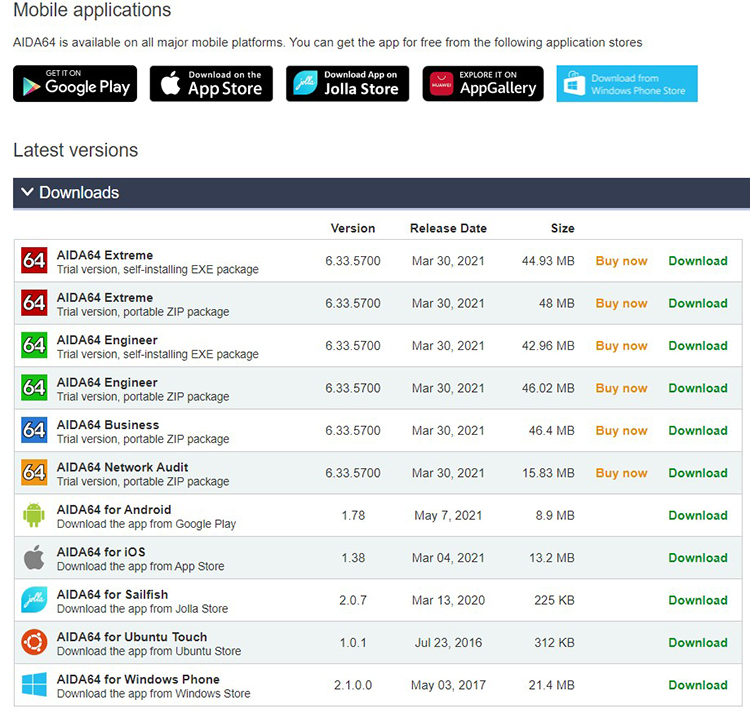The image size is (750, 713).
Task: Click Buy now for AIDA64 Engineer ZIP
Action: coord(621,388)
